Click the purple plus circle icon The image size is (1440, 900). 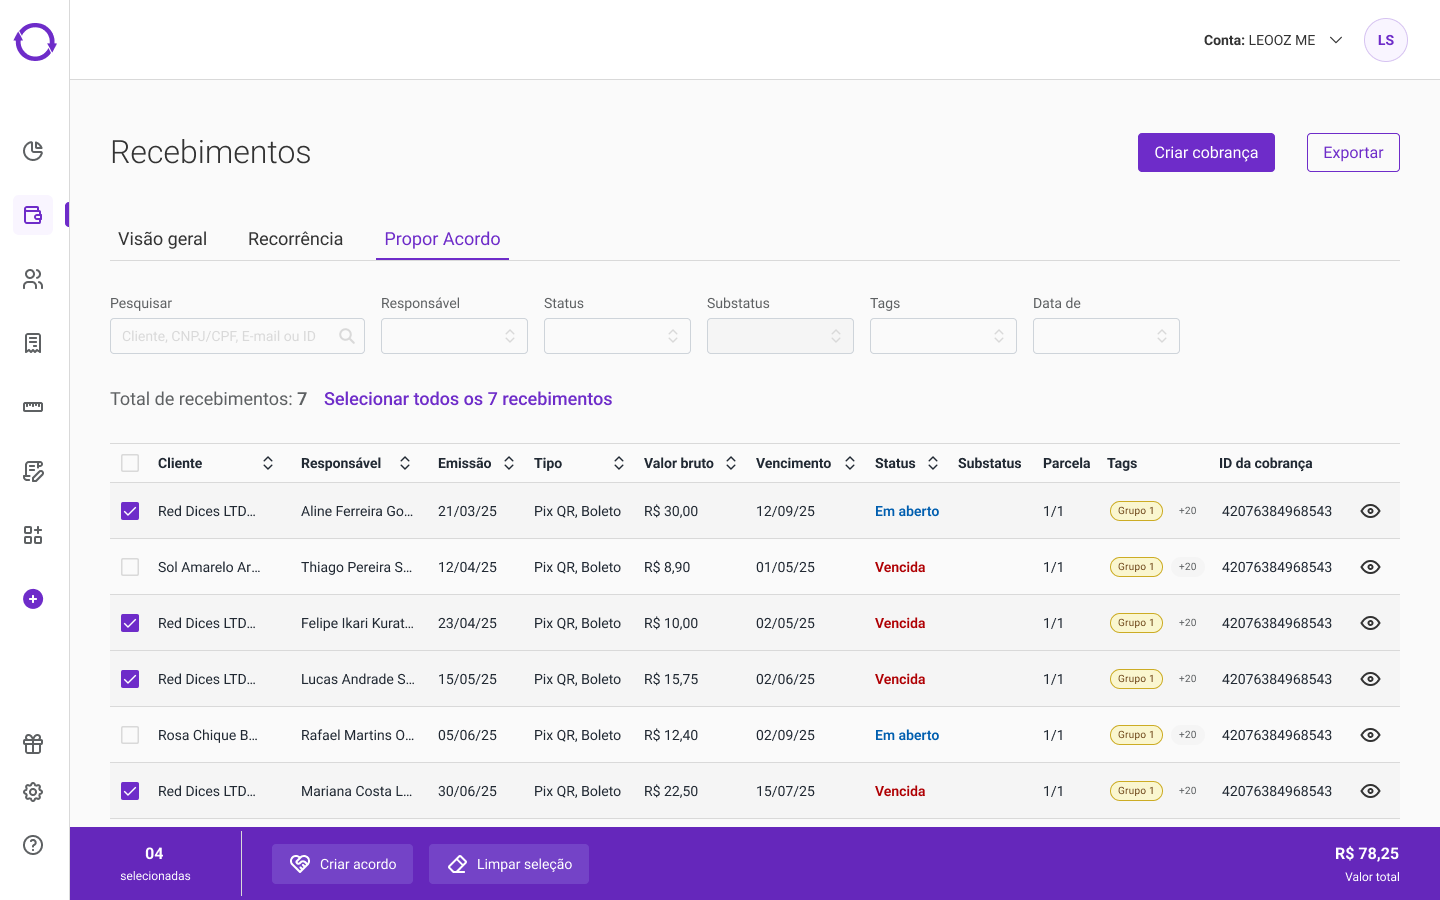[33, 599]
